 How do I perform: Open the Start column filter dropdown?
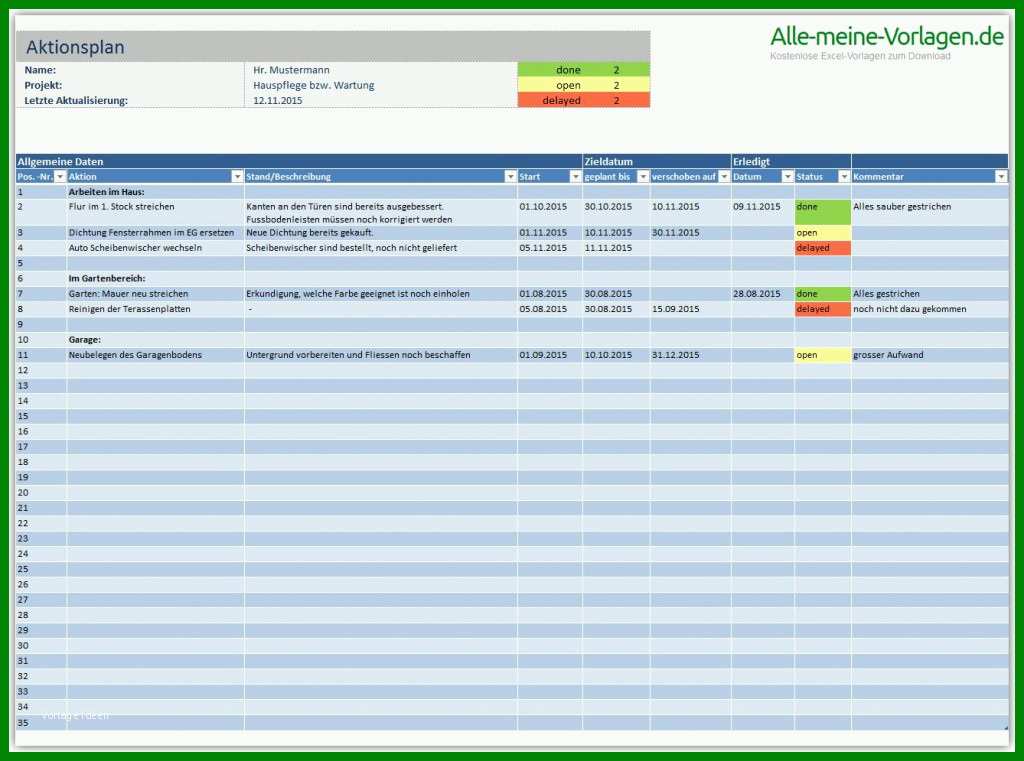tap(575, 176)
